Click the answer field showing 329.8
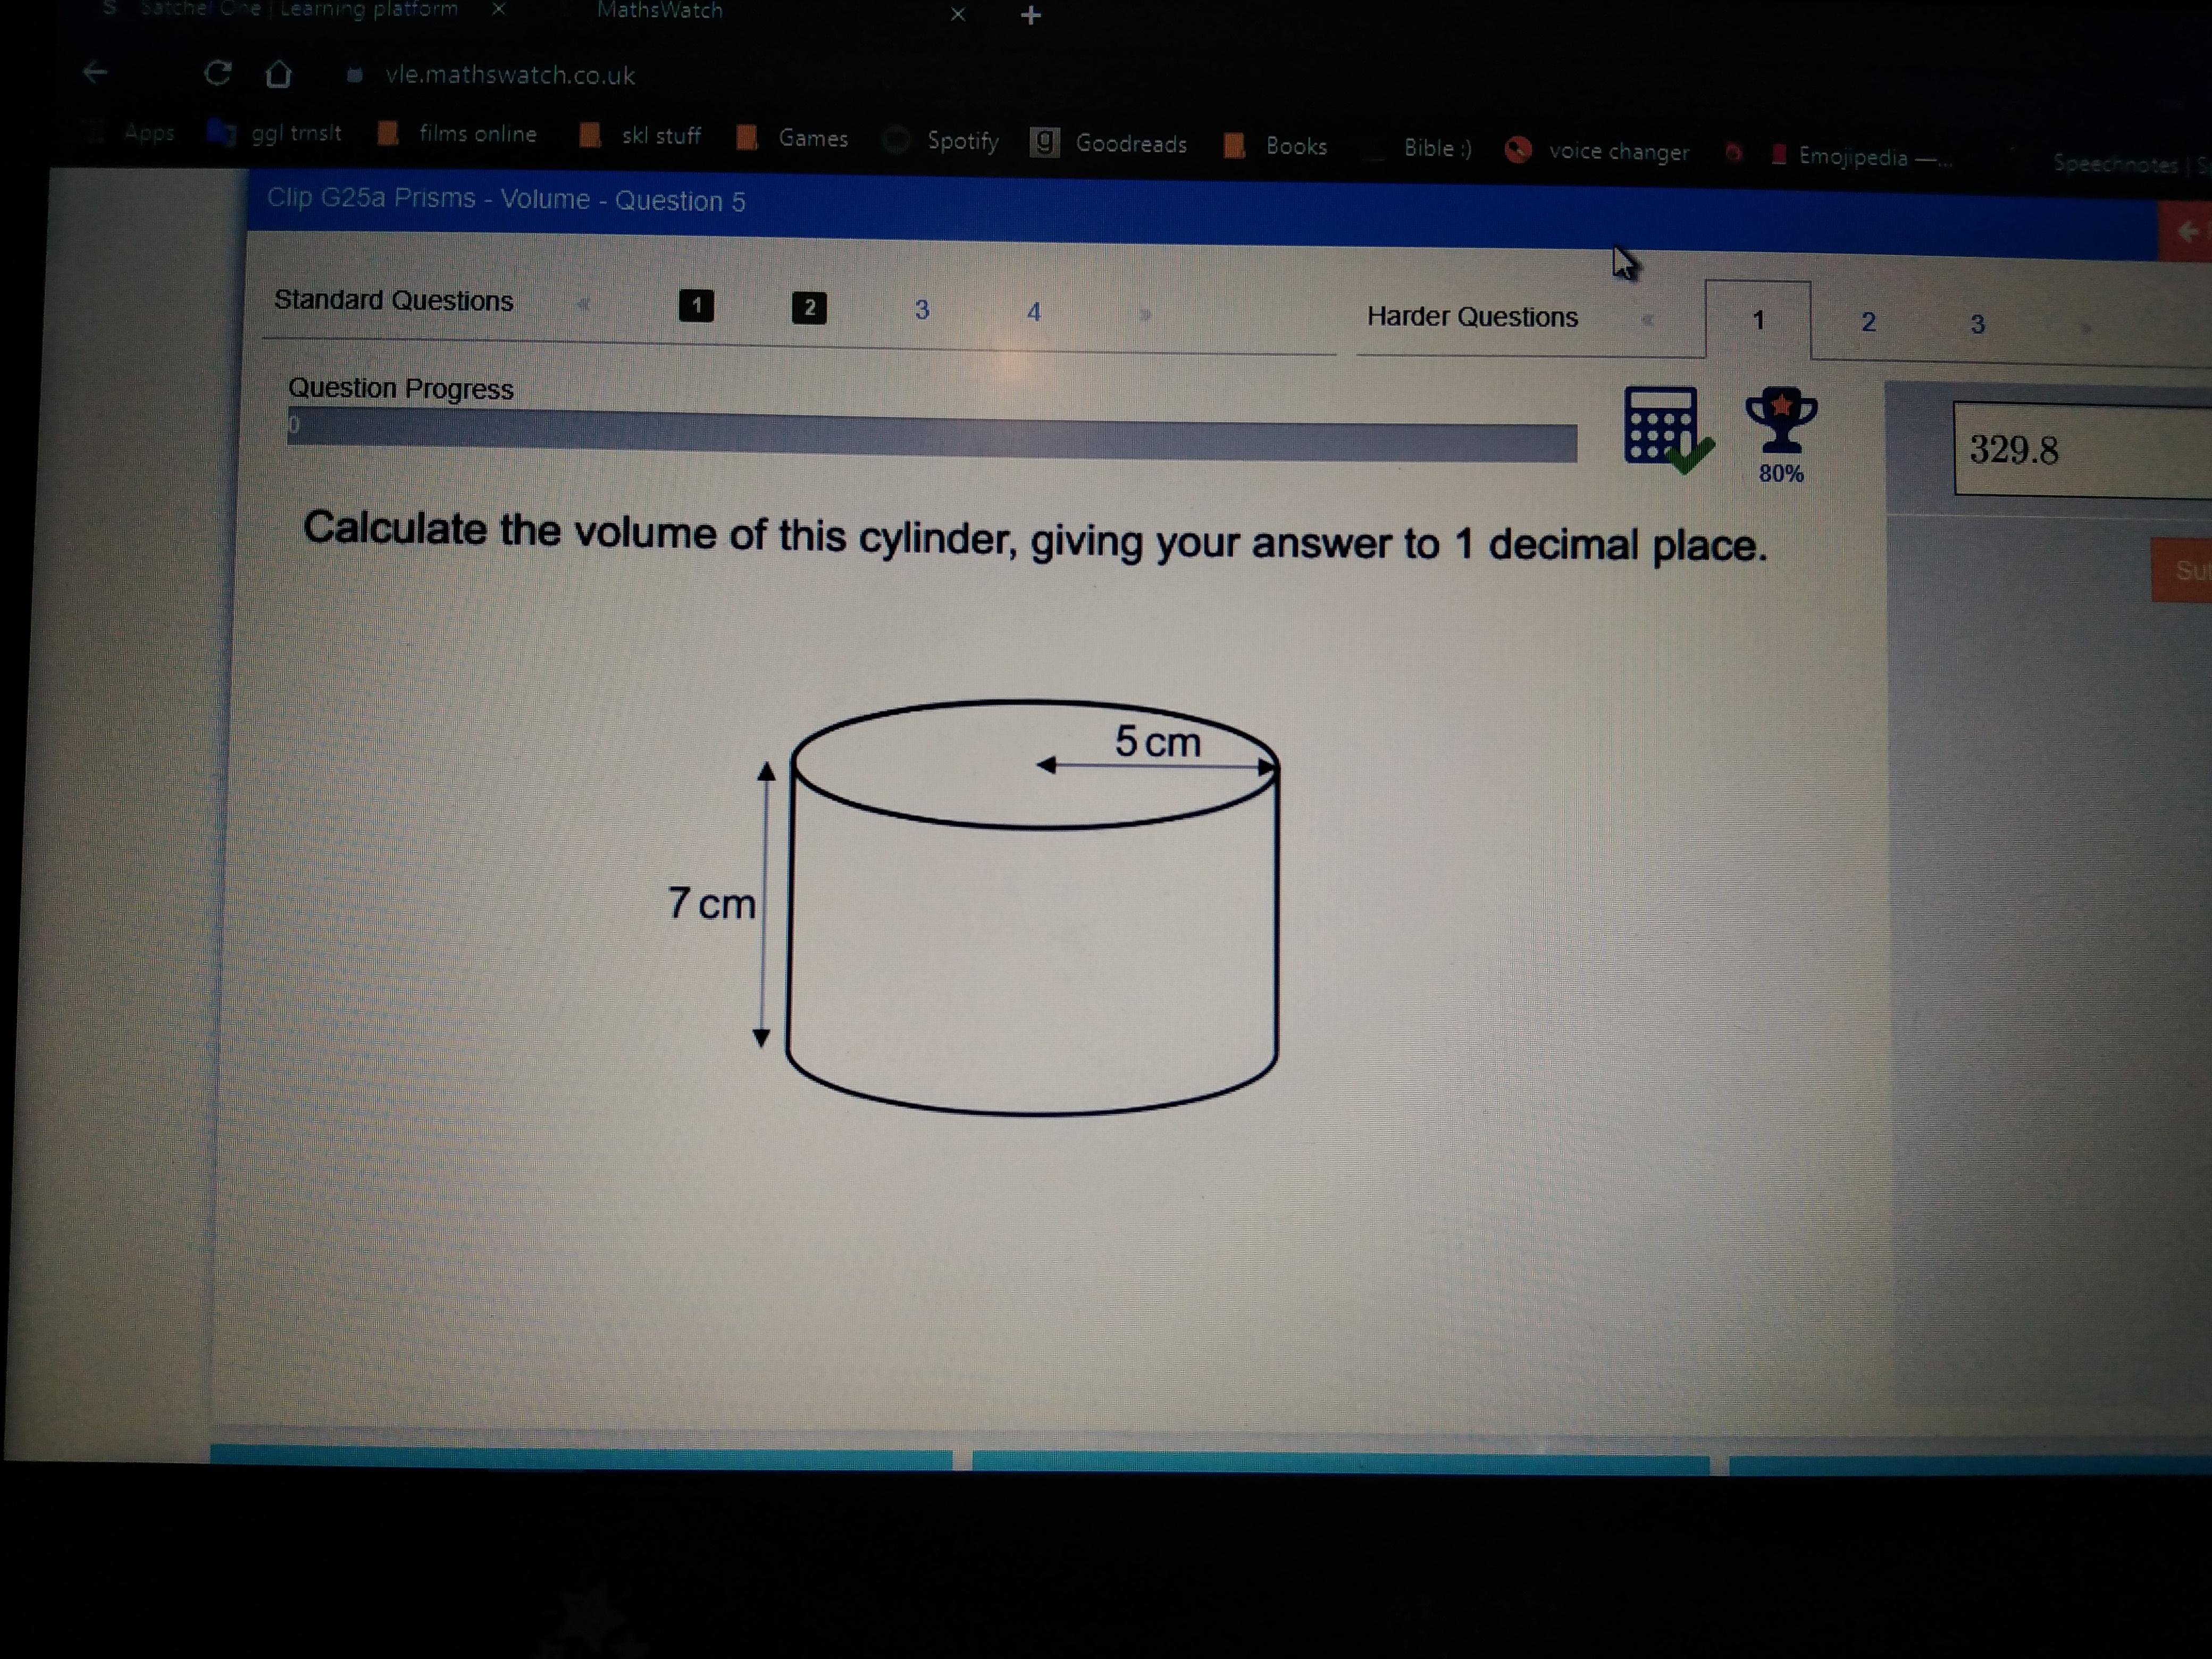This screenshot has height=1659, width=2212. pos(2080,450)
